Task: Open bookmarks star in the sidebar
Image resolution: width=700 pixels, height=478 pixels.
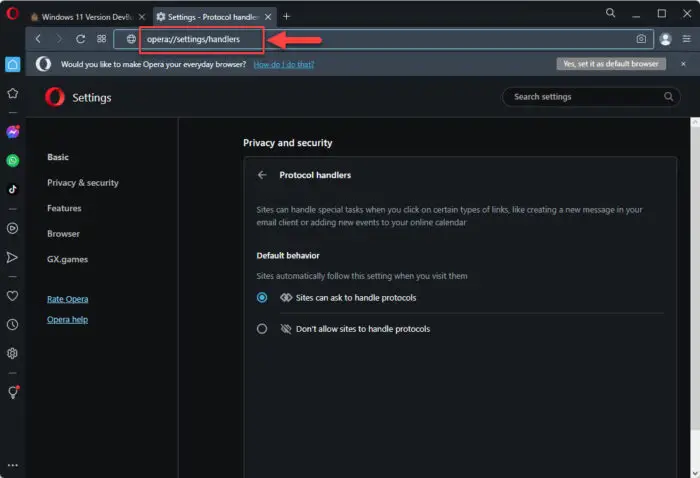Action: pyautogui.click(x=12, y=93)
